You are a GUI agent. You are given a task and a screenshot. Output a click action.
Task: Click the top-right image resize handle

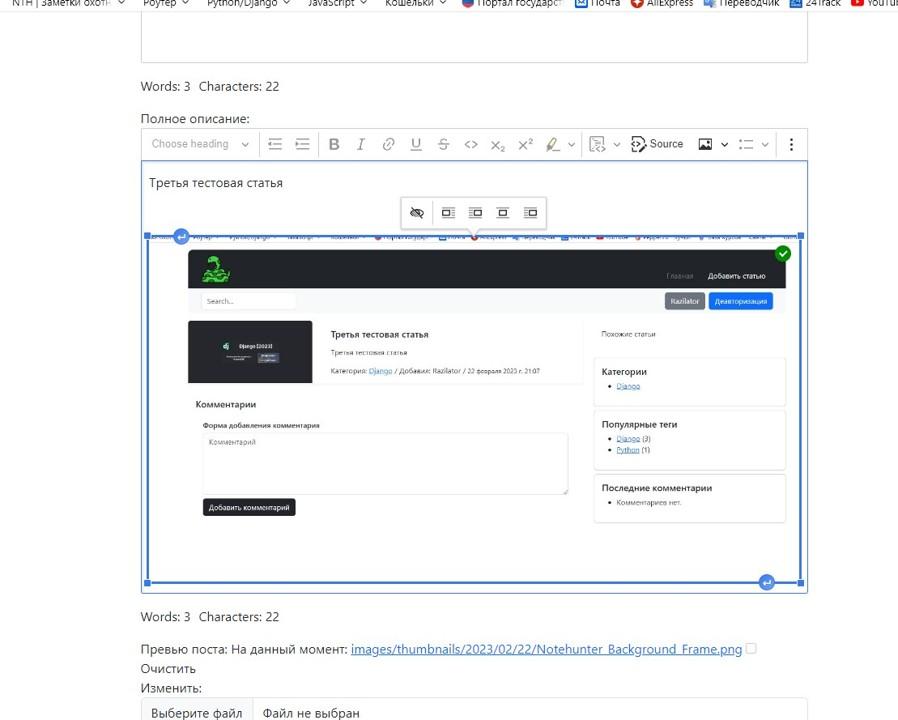coord(801,236)
